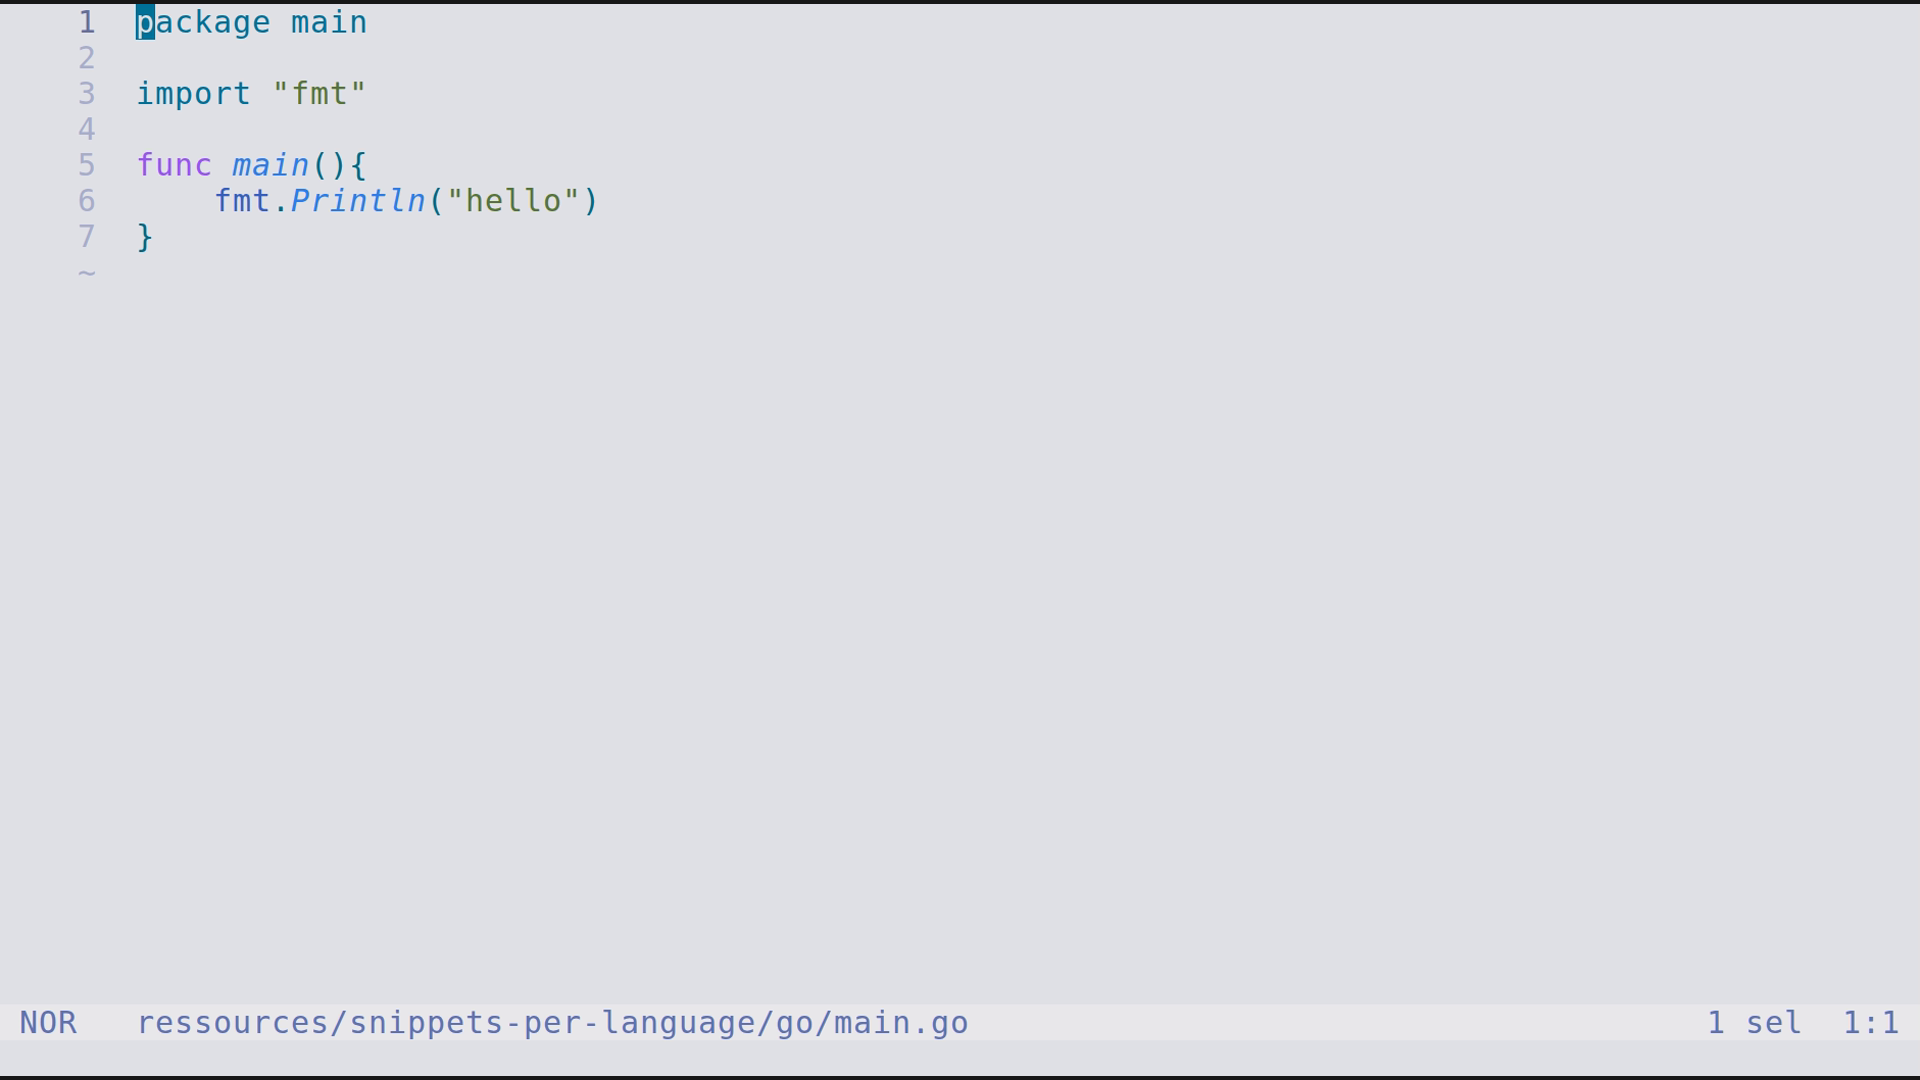Click line number 2 in the gutter
Viewport: 1920px width, 1080px height.
tap(87, 58)
